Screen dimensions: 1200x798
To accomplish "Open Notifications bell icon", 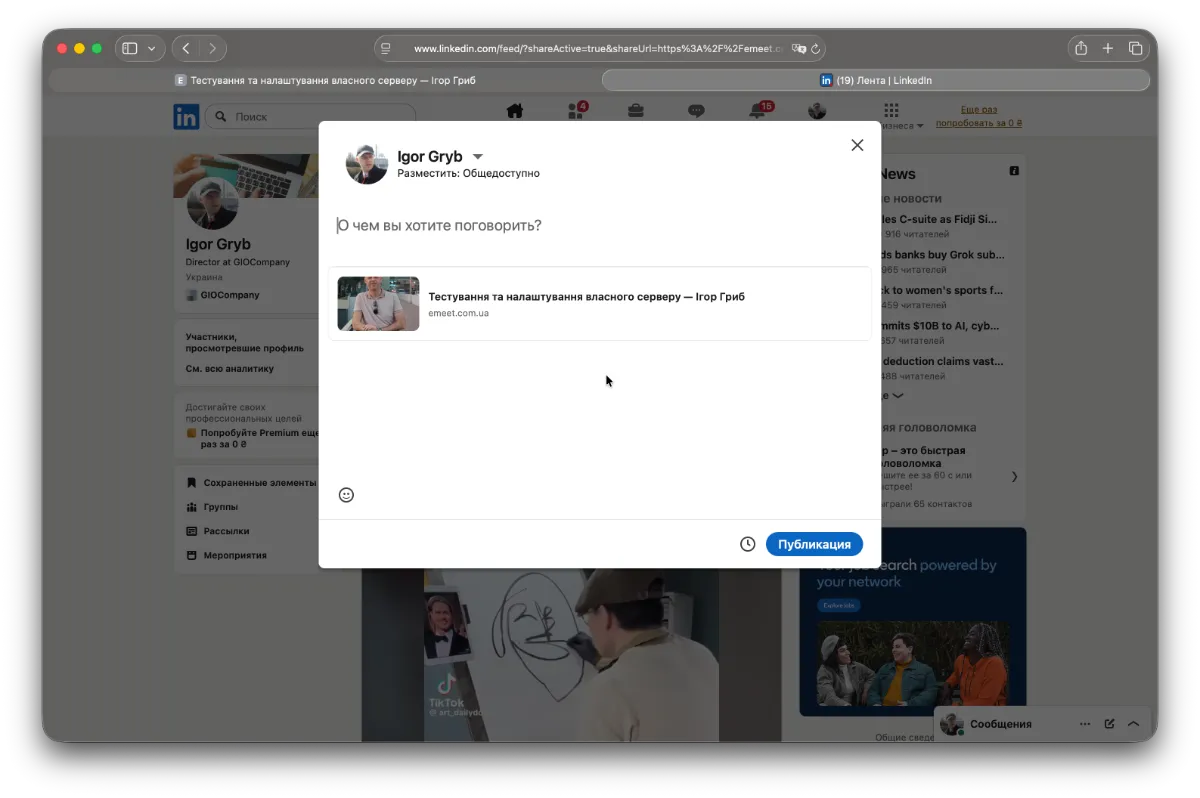I will (757, 111).
